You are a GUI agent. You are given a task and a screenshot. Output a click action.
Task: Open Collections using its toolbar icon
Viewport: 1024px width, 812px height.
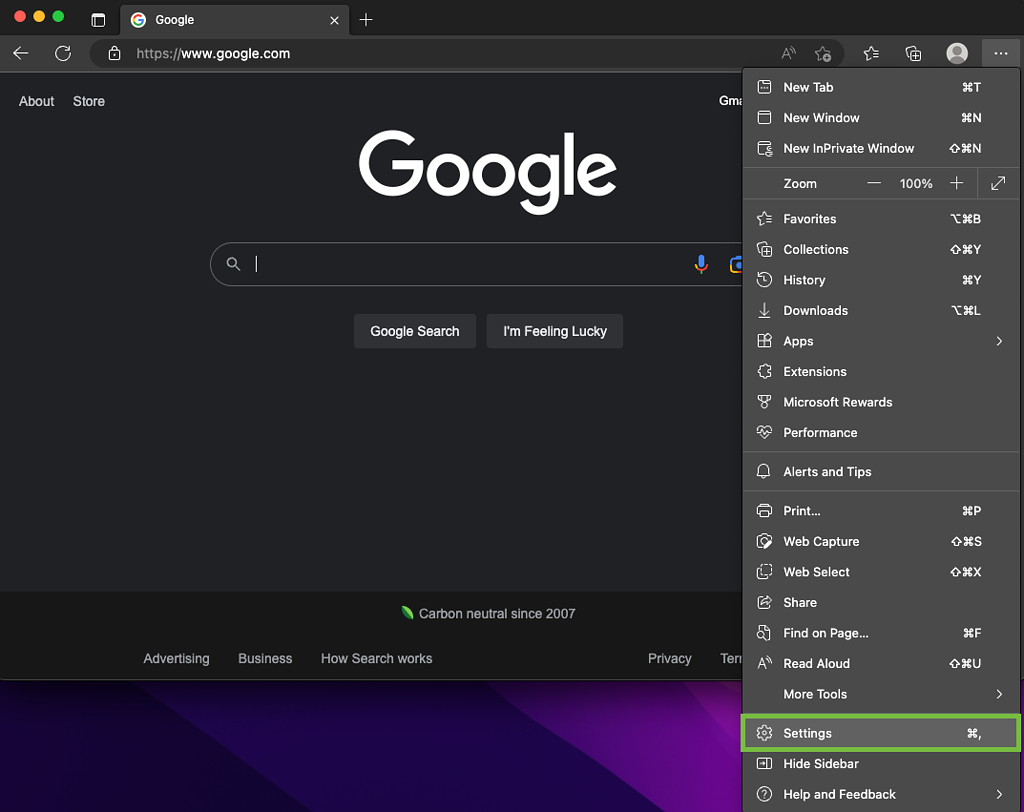tap(912, 53)
